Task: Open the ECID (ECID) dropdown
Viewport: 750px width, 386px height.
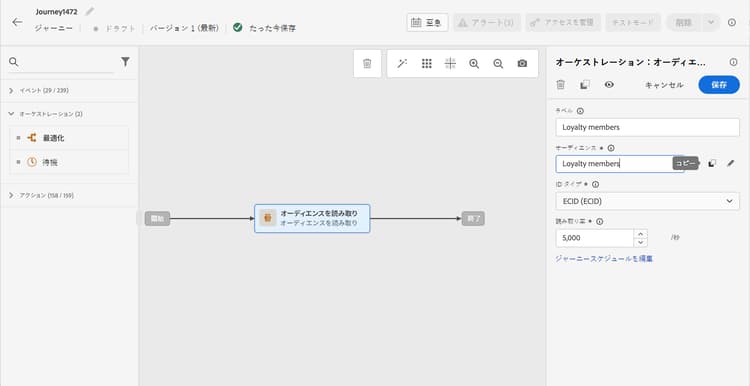Action: (x=648, y=201)
